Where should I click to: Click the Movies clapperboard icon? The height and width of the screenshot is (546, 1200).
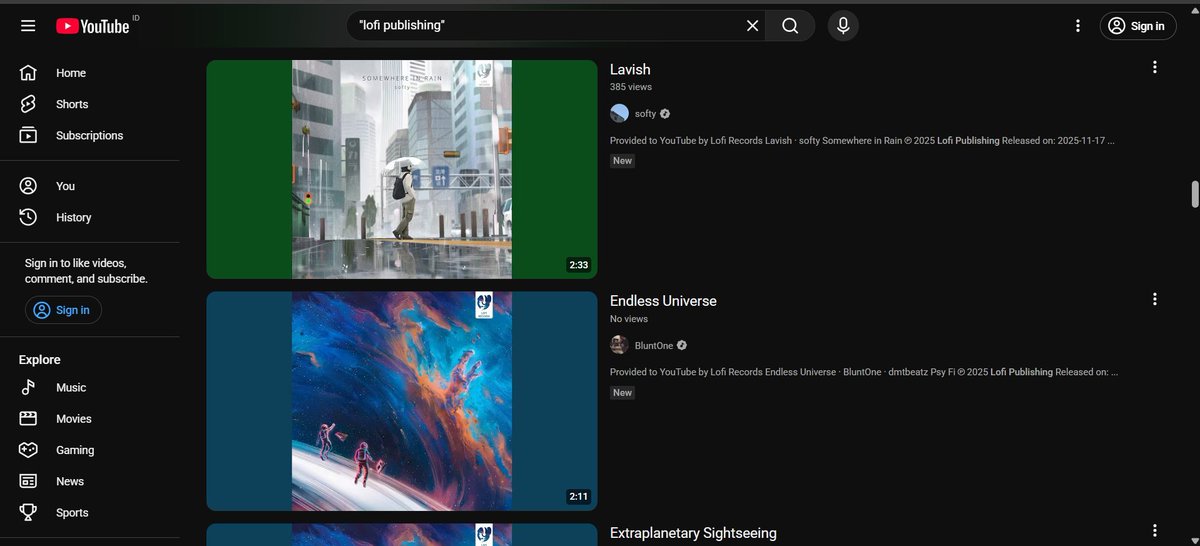(x=28, y=419)
